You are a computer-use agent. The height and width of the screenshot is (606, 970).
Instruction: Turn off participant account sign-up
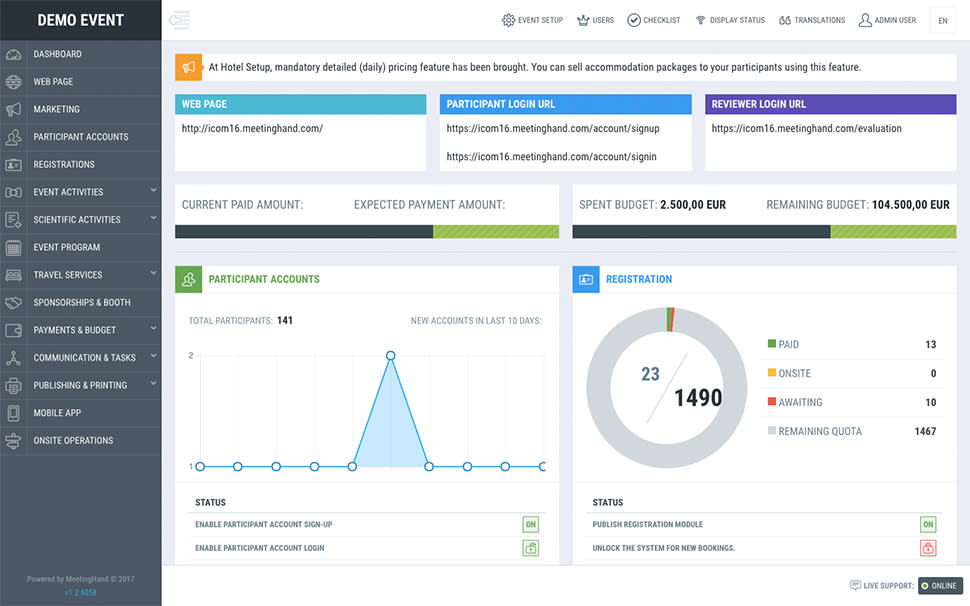pos(530,524)
